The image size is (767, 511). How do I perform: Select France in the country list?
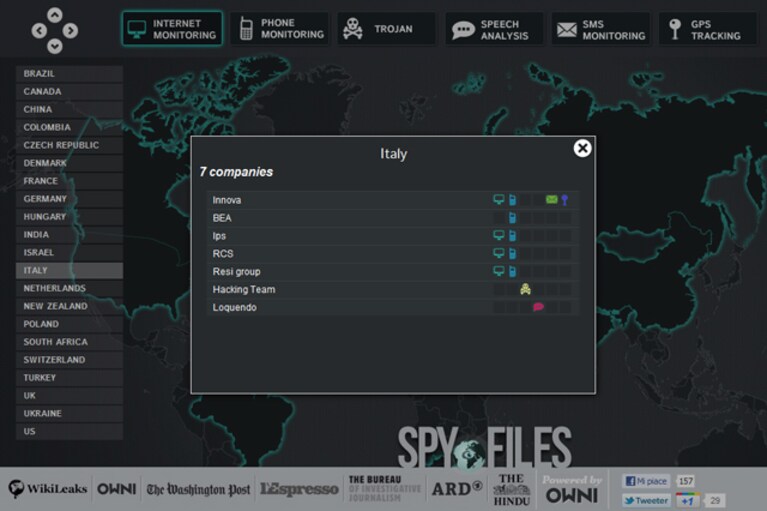tap(69, 181)
